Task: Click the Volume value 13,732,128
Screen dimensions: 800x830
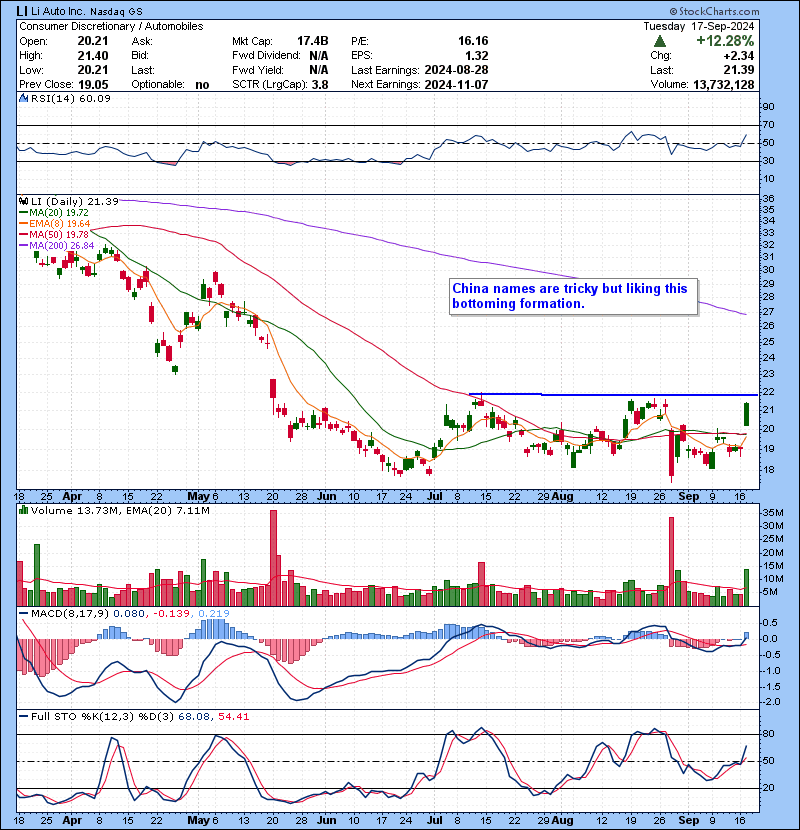Action: click(x=723, y=85)
